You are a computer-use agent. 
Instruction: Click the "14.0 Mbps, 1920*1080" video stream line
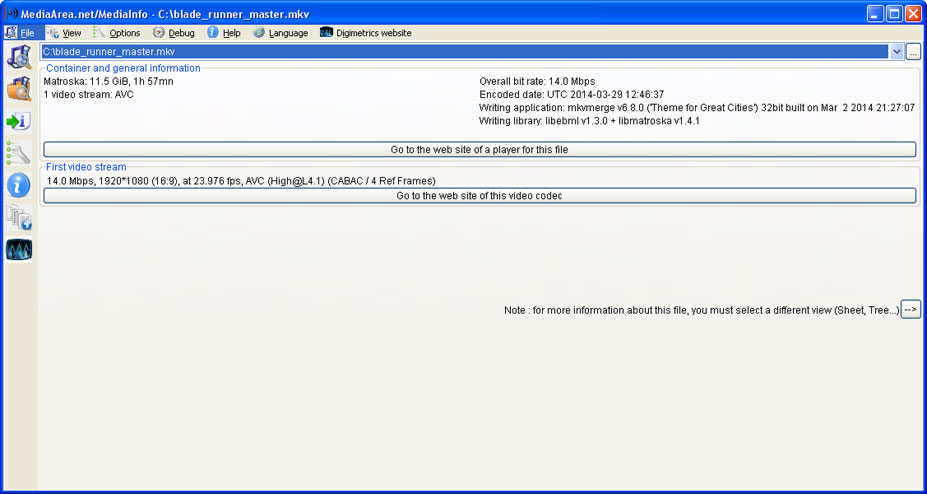[241, 181]
